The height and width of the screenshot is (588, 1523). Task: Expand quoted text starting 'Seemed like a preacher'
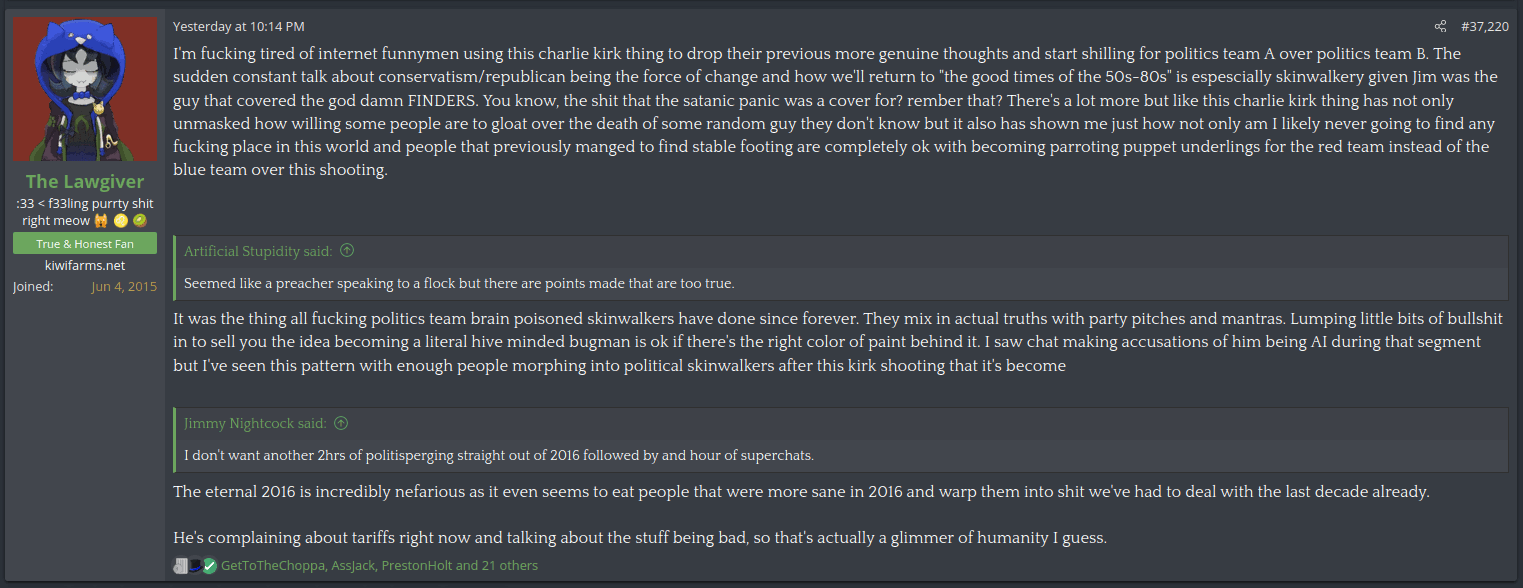pyautogui.click(x=459, y=284)
